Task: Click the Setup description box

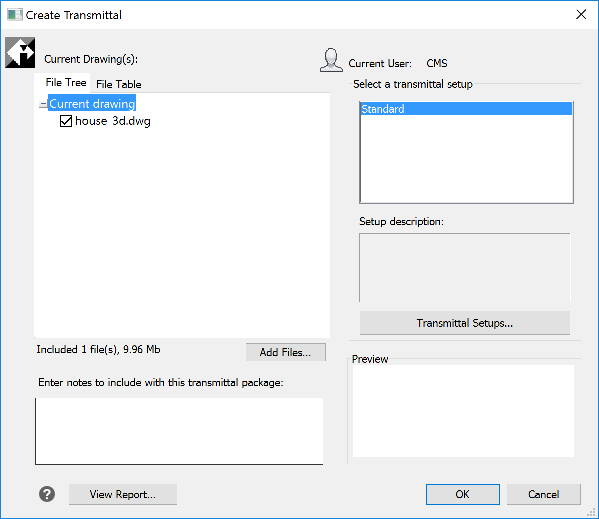Action: (465, 268)
